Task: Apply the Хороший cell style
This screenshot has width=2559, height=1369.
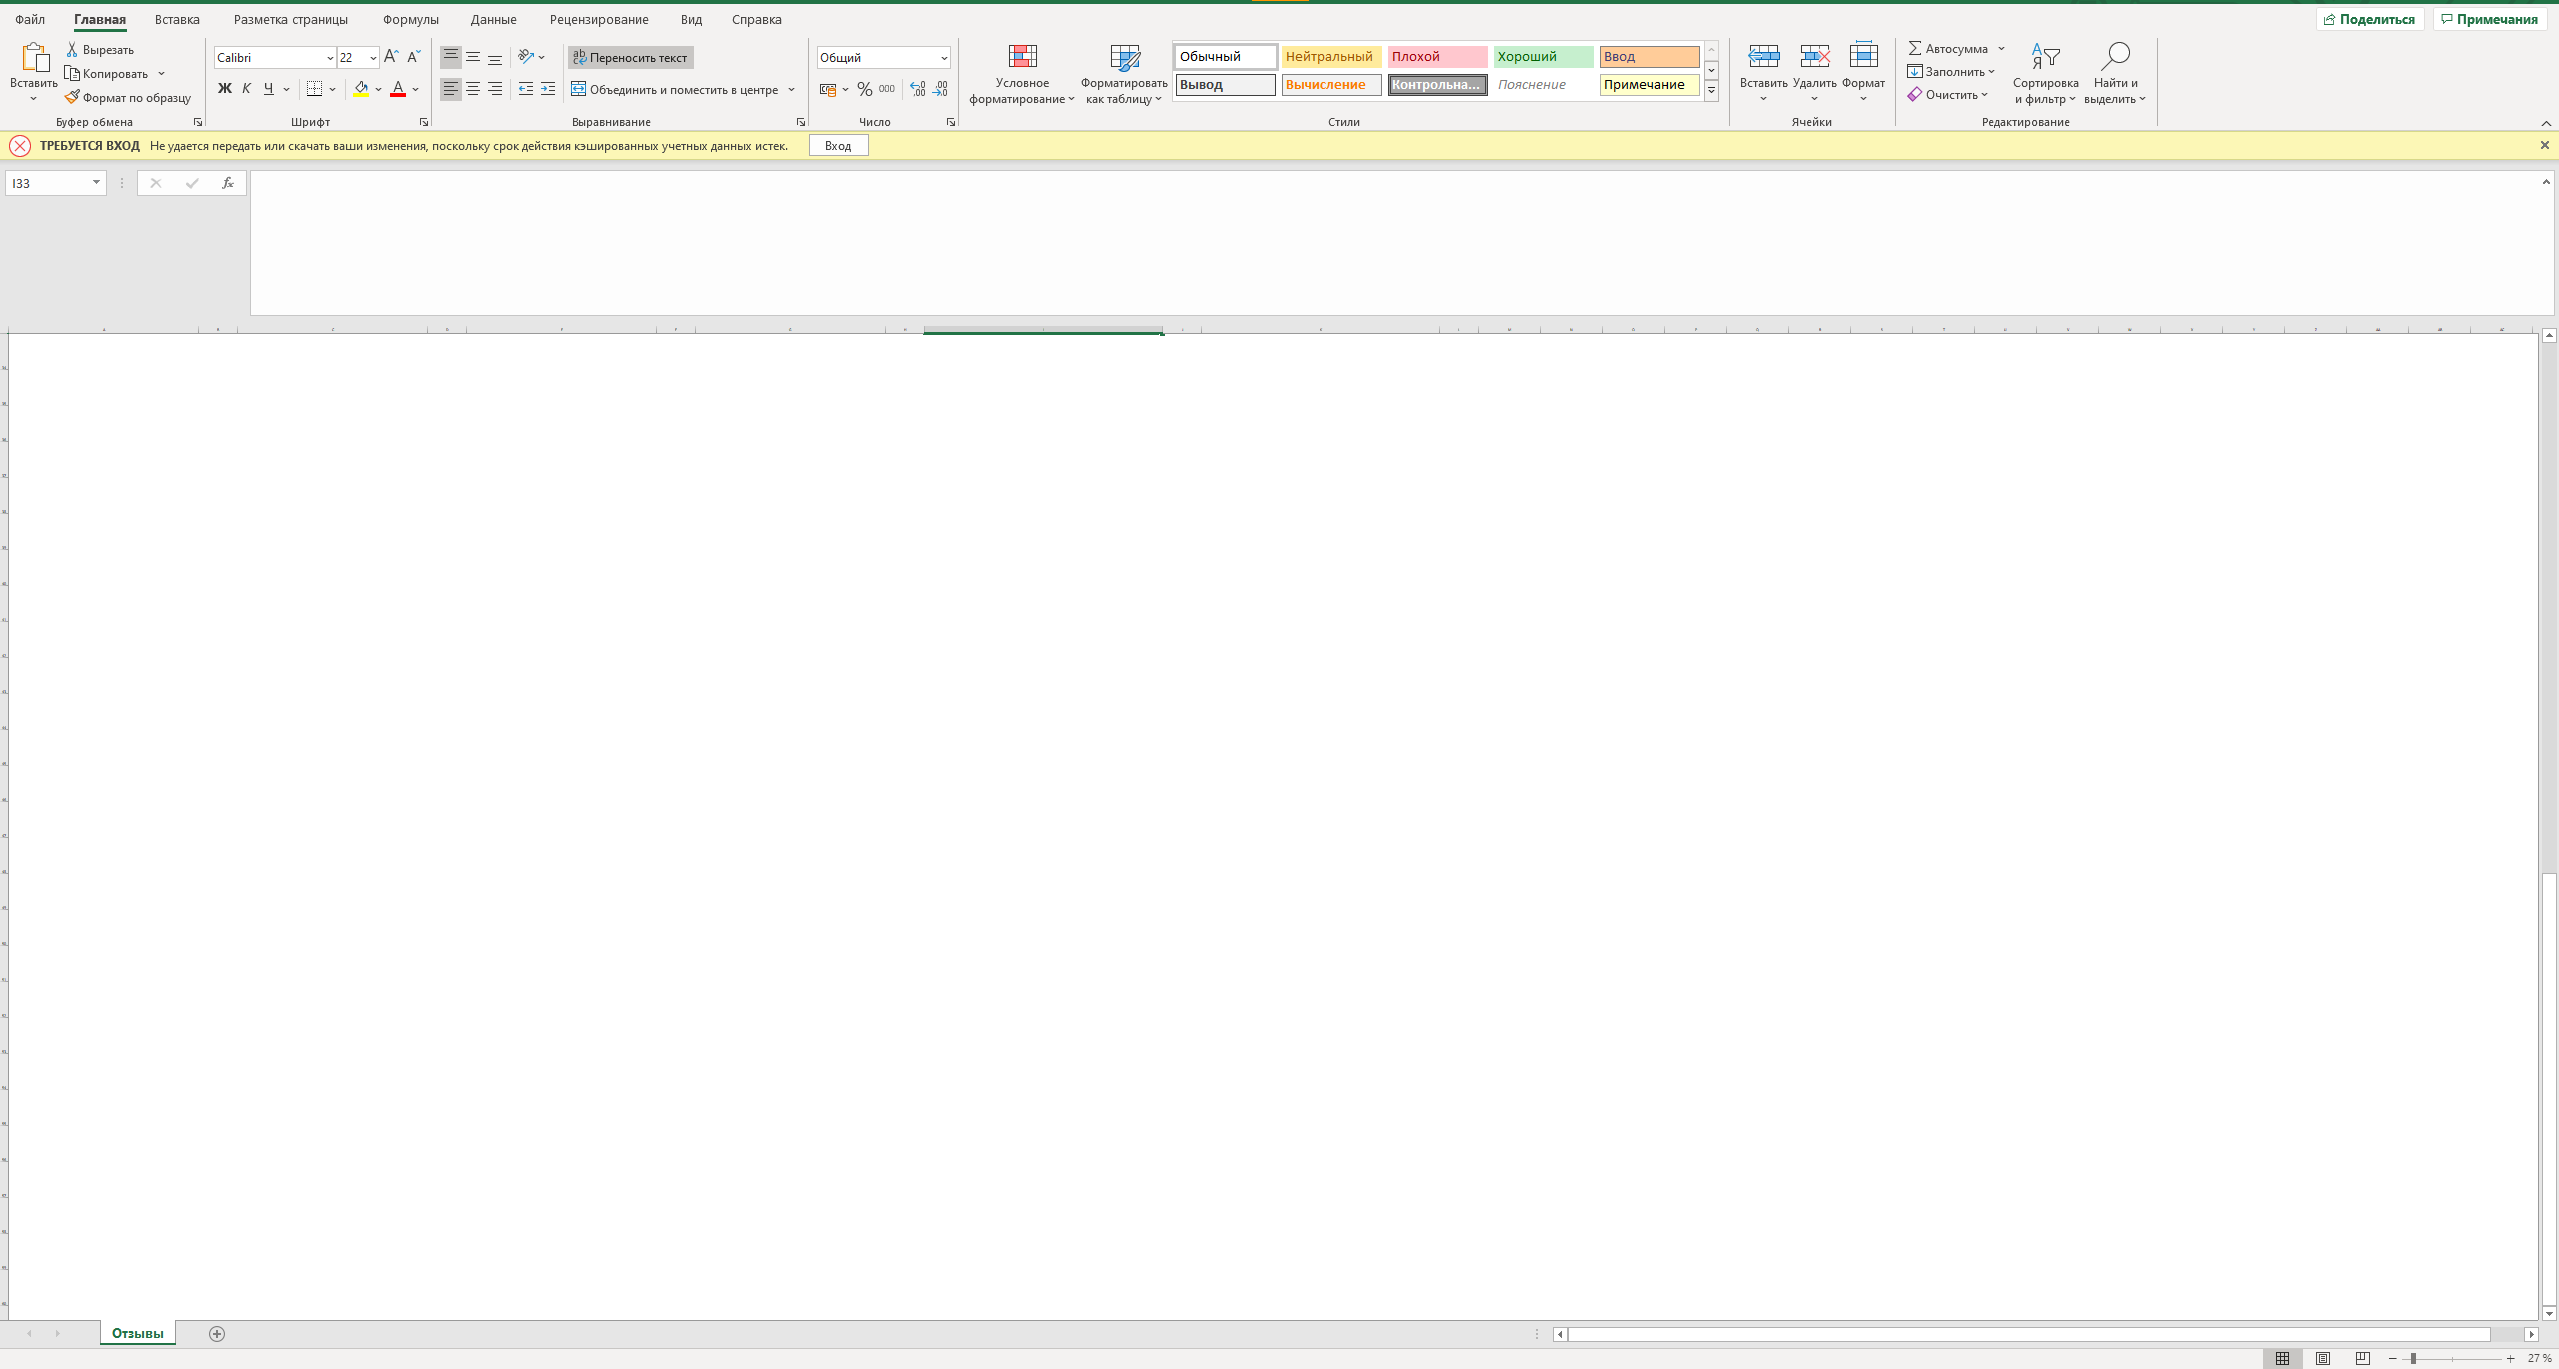Action: 1543,57
